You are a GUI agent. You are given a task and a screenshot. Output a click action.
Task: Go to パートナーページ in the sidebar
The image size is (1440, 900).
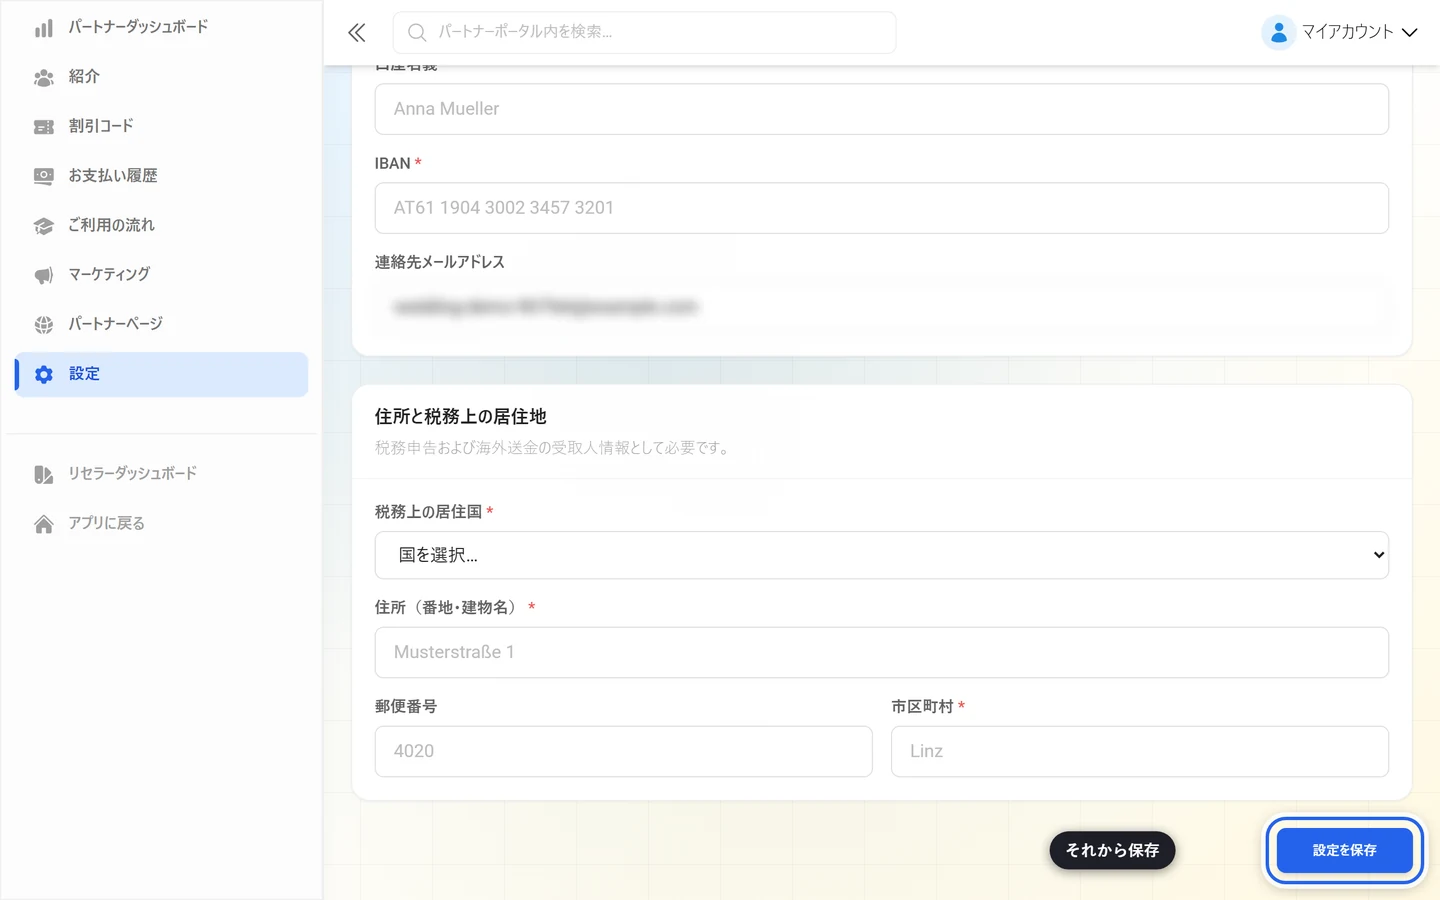[162, 324]
